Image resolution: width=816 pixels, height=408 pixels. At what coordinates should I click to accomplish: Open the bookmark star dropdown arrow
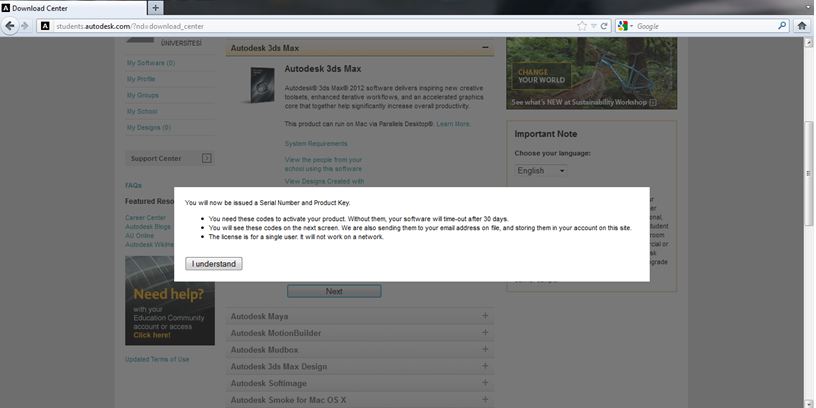[593, 26]
